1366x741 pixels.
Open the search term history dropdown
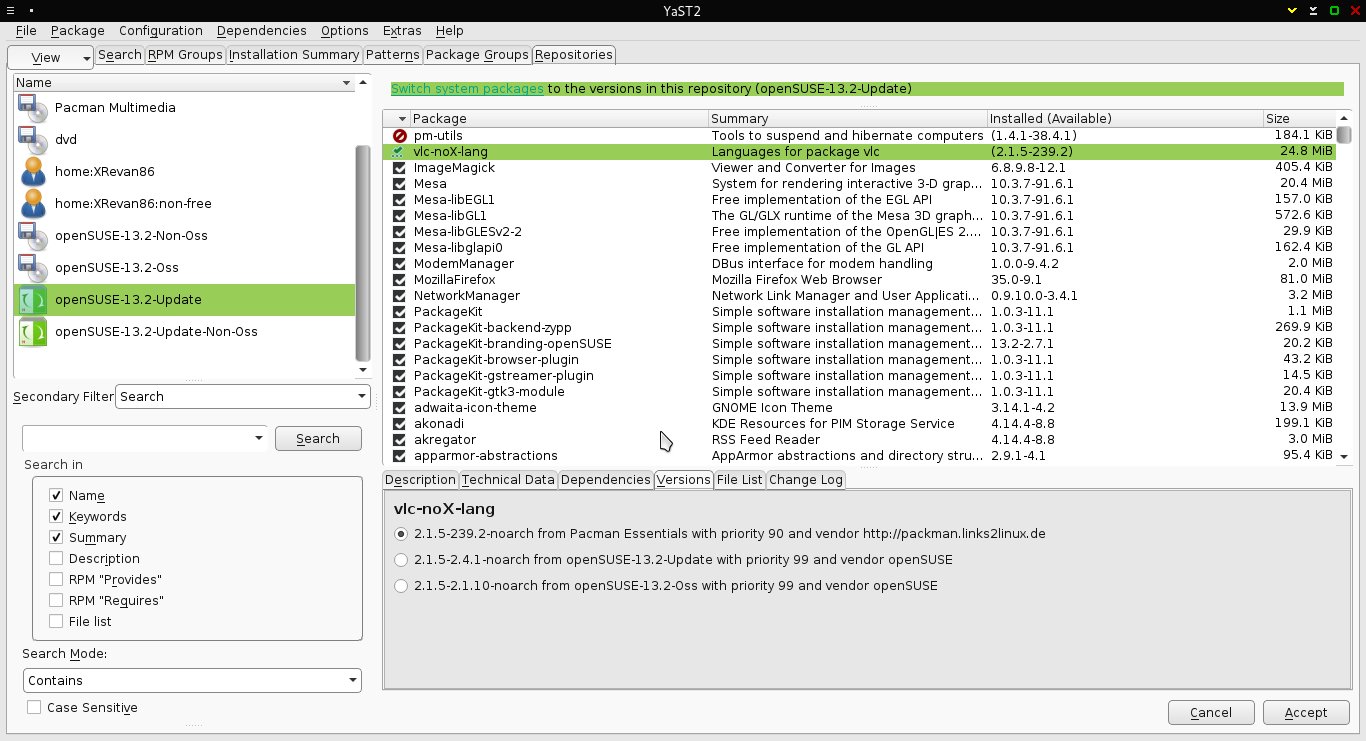(259, 438)
